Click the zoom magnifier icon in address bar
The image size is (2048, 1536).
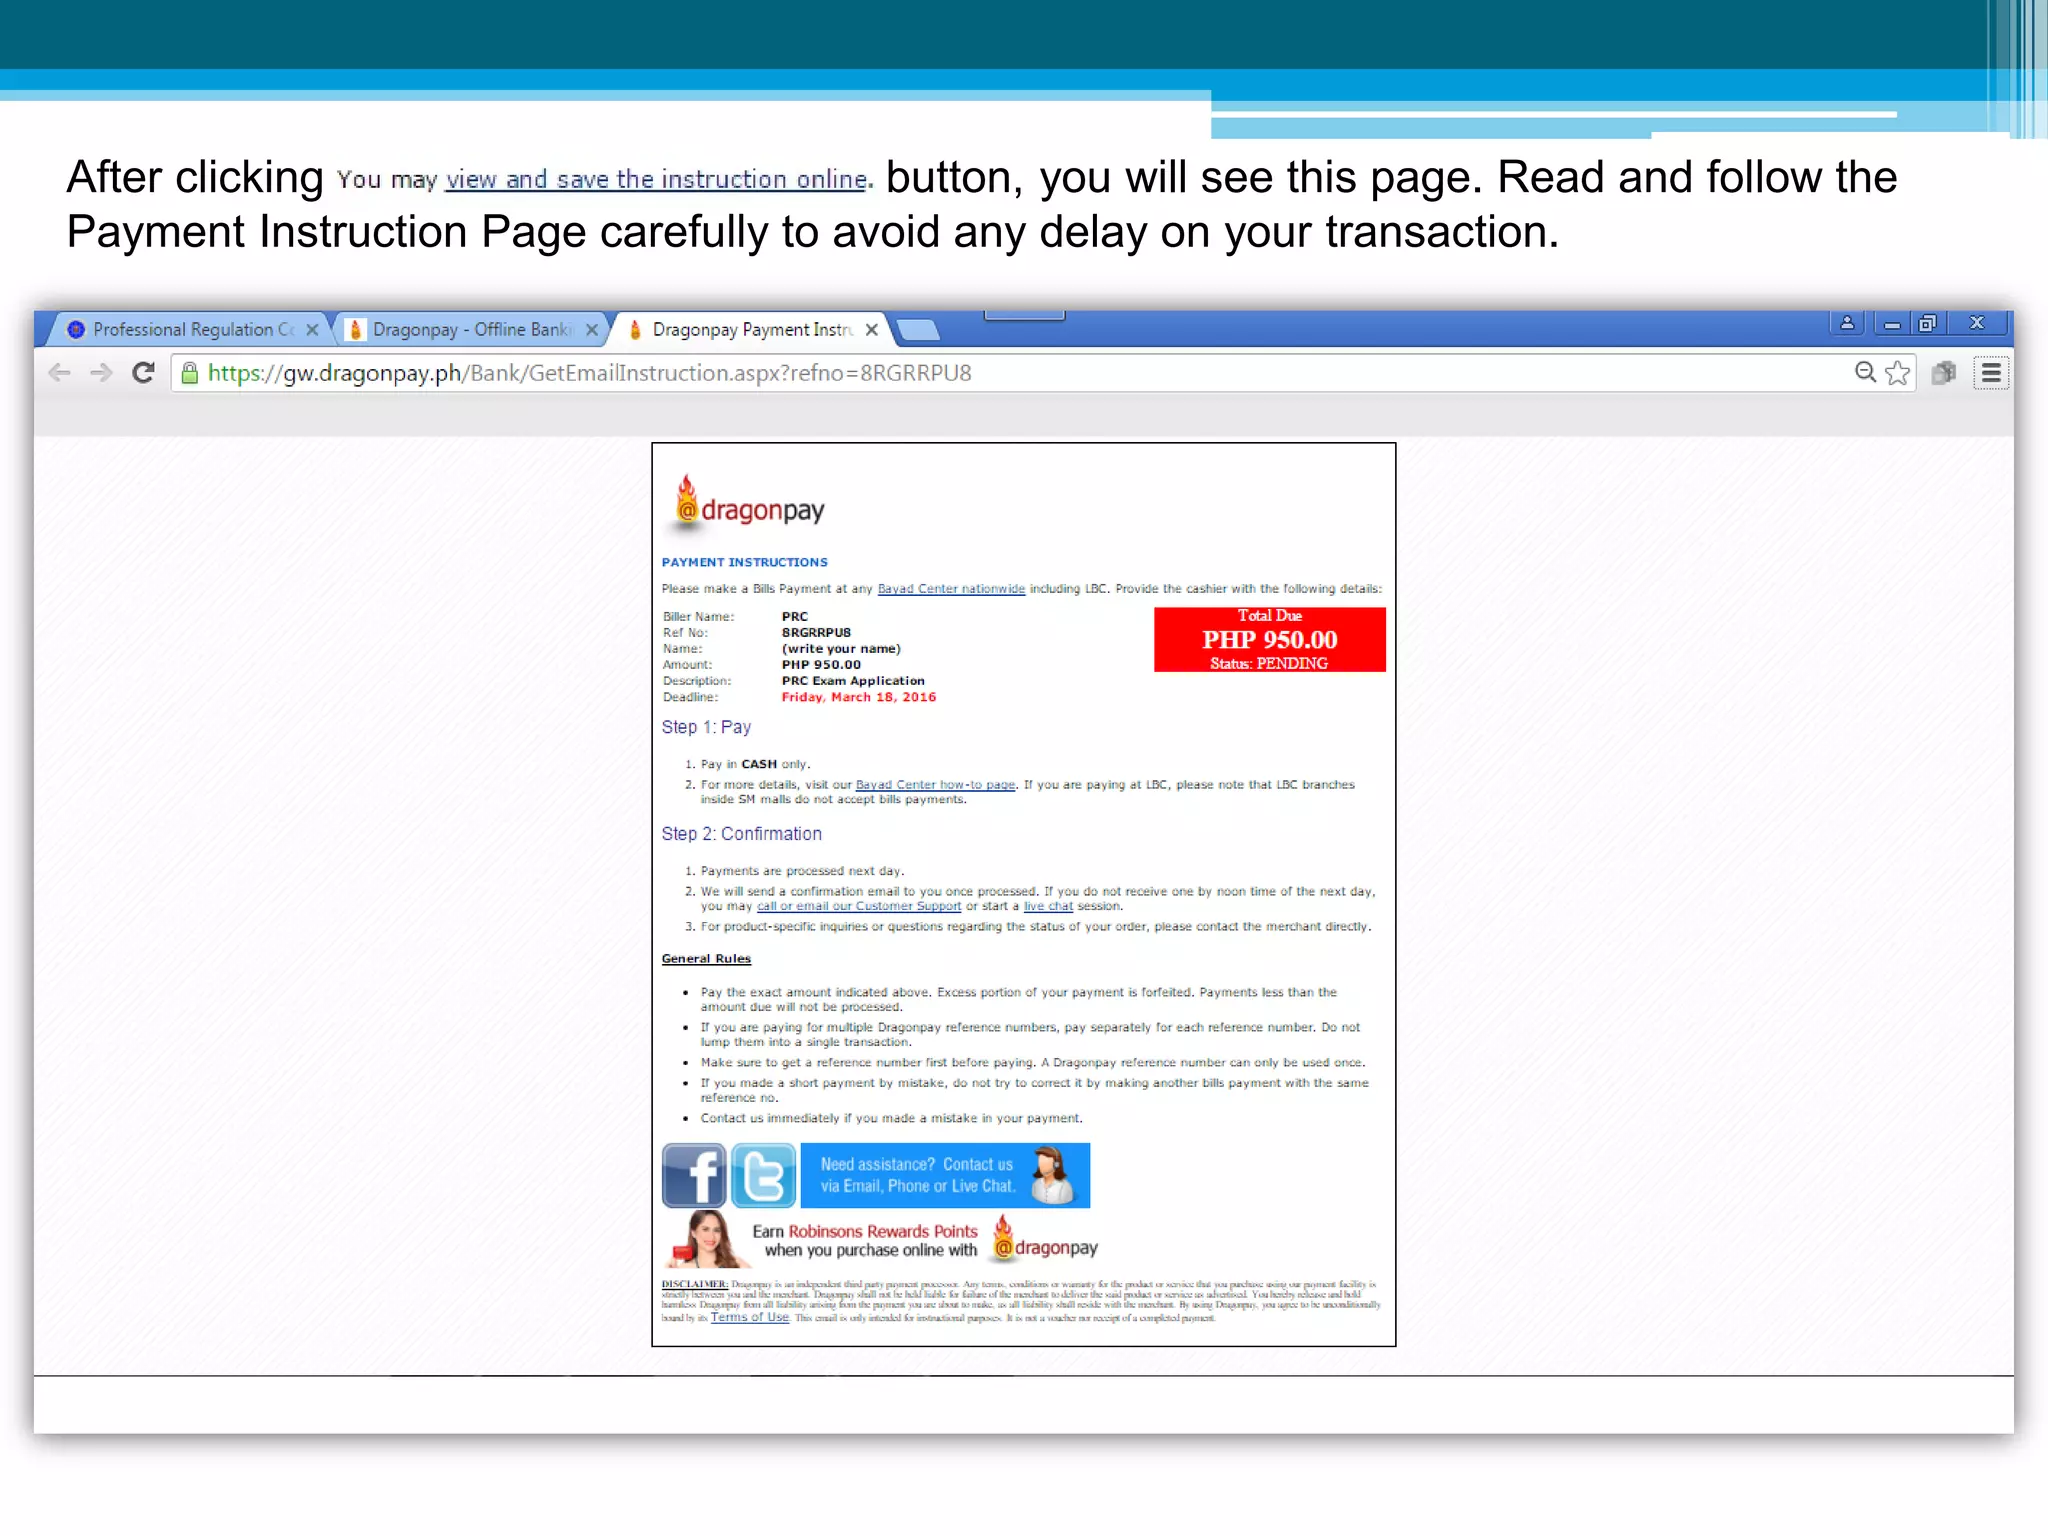coord(1865,373)
